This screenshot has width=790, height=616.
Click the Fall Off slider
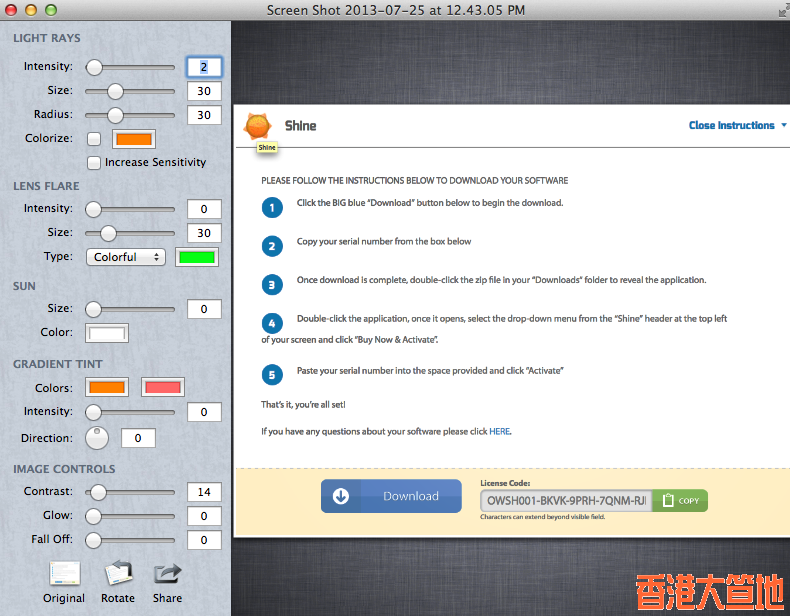pos(130,540)
